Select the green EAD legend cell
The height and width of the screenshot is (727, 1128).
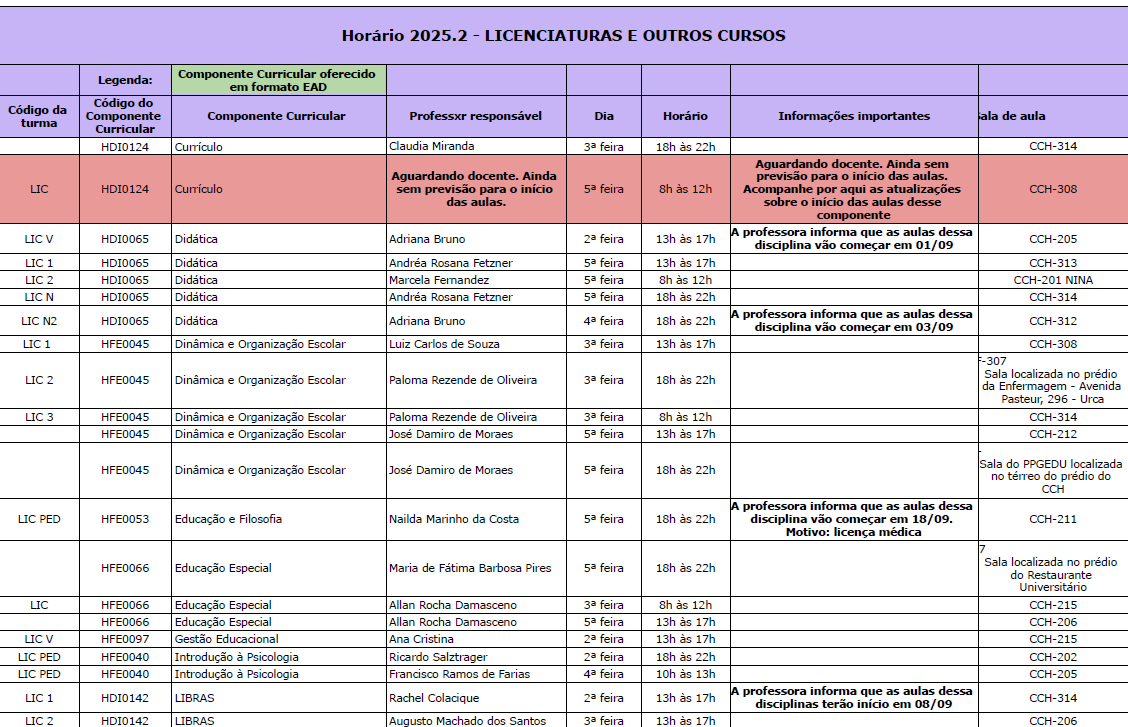tap(276, 80)
